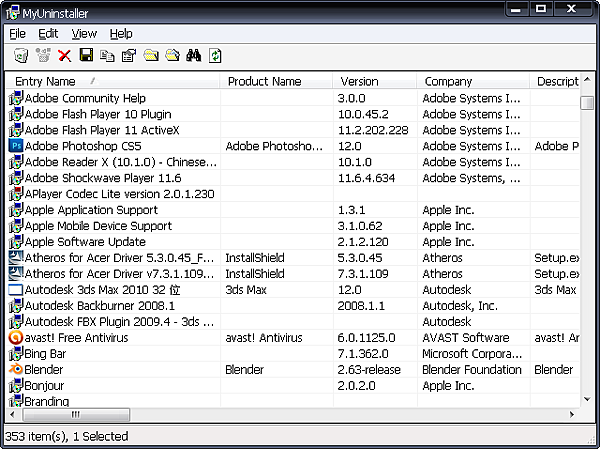Sort by the Product Name column header
Viewport: 600px width, 449px height.
[276, 81]
